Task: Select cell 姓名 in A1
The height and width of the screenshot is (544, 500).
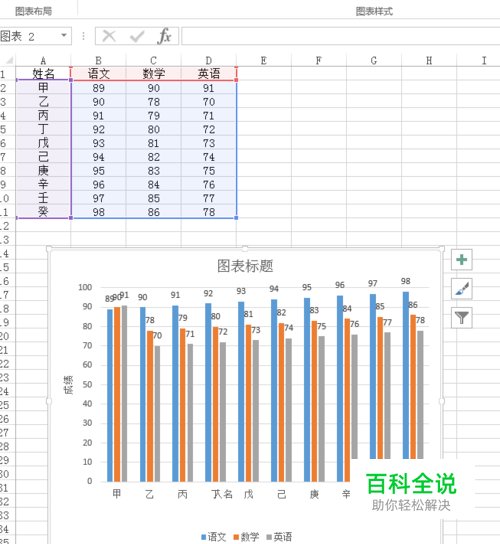Action: click(x=43, y=74)
